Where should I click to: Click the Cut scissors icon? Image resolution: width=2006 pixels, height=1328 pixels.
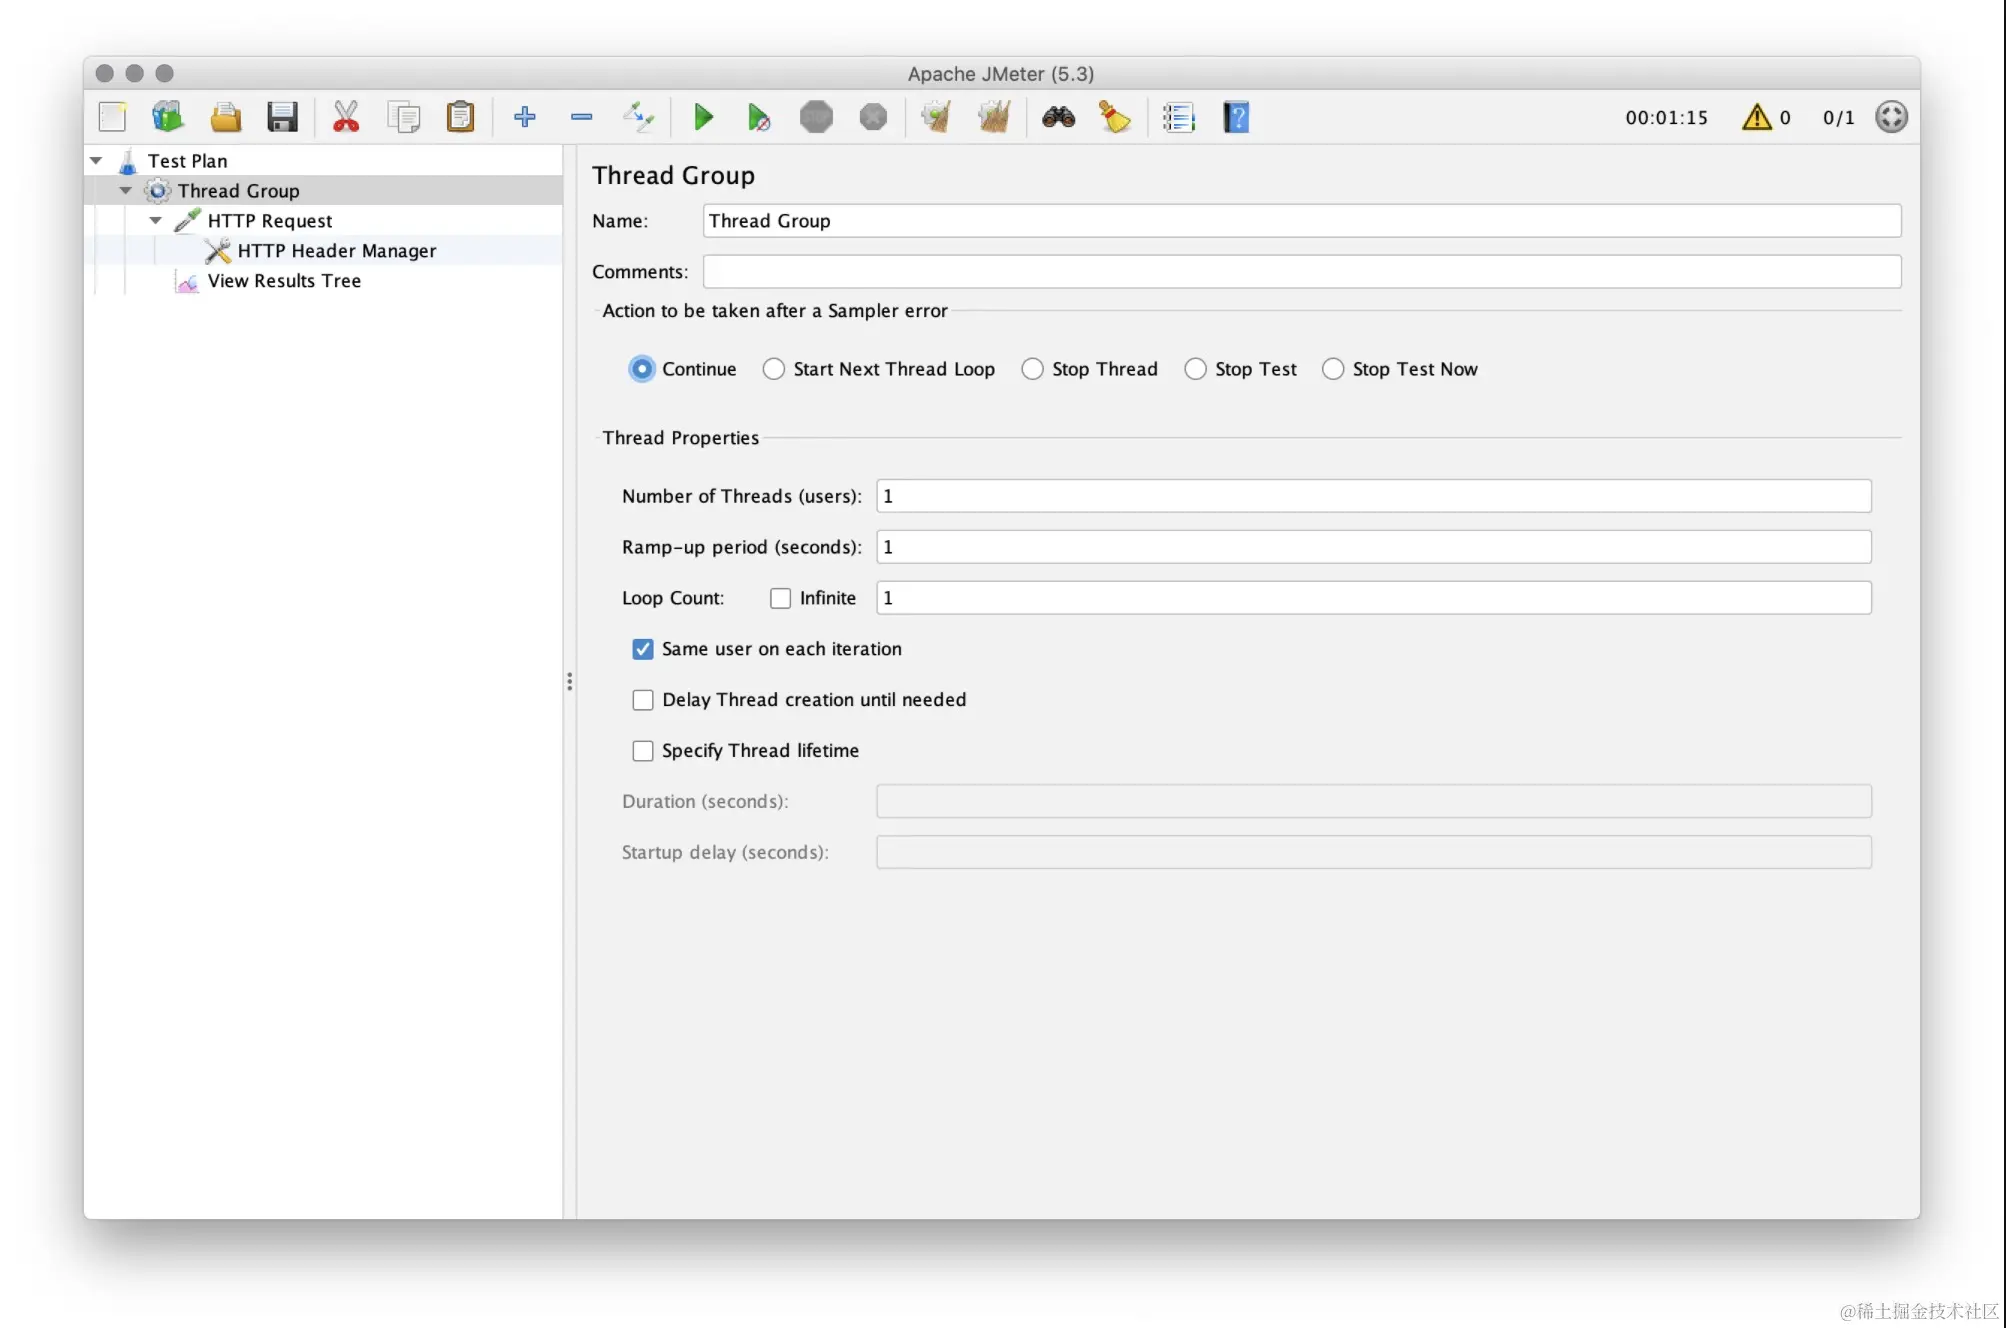coord(346,117)
